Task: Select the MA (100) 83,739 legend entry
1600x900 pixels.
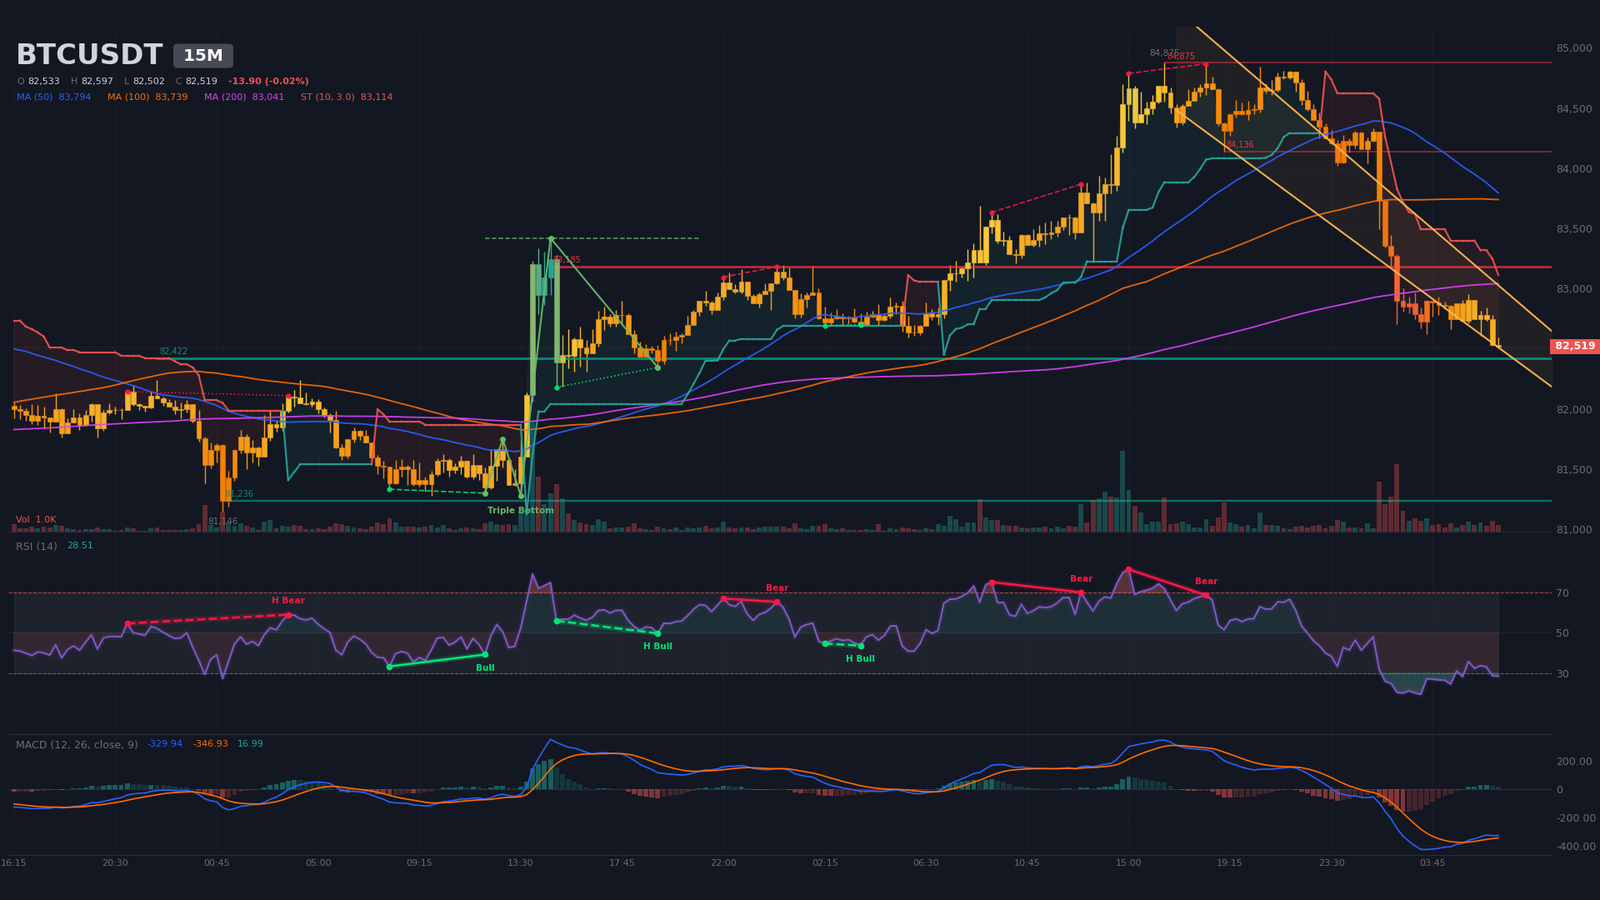Action: pyautogui.click(x=147, y=97)
